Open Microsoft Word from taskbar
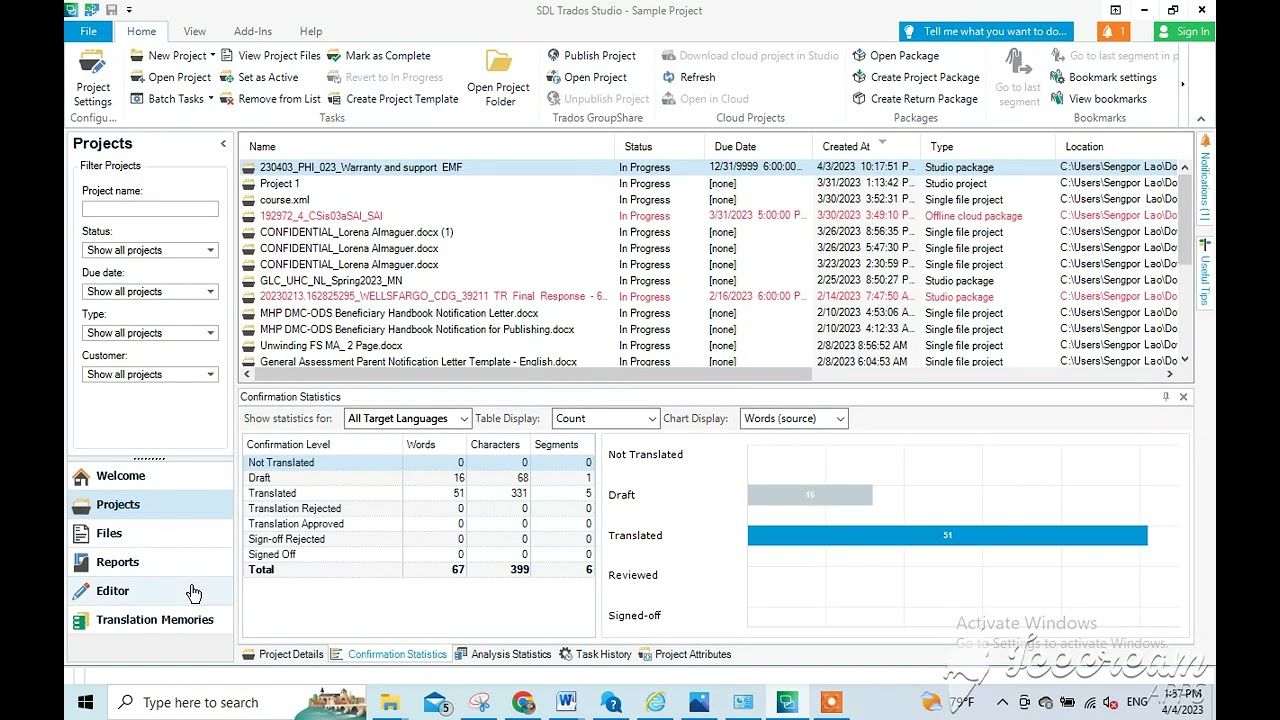 pos(567,703)
